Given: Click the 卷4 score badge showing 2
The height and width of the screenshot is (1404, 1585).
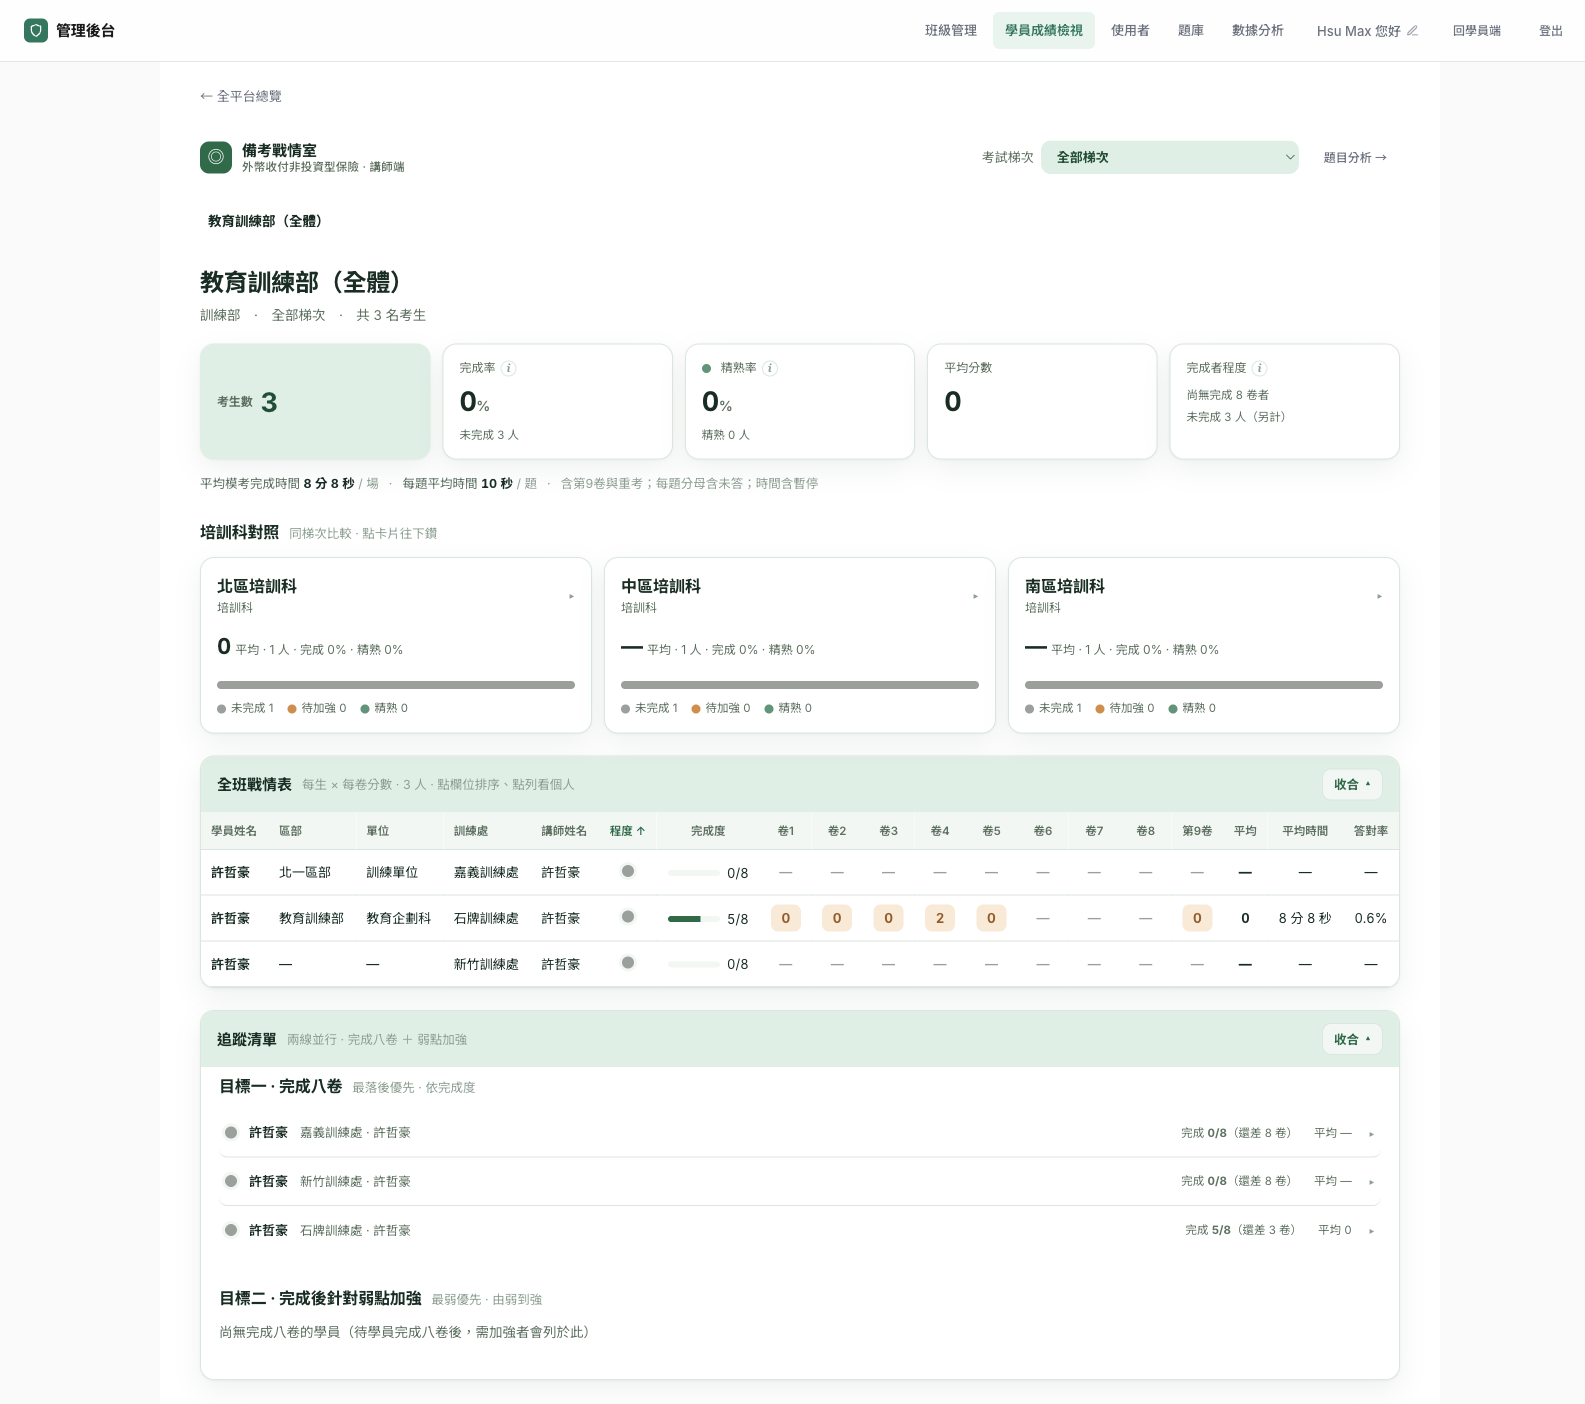Looking at the screenshot, I should click(x=940, y=918).
